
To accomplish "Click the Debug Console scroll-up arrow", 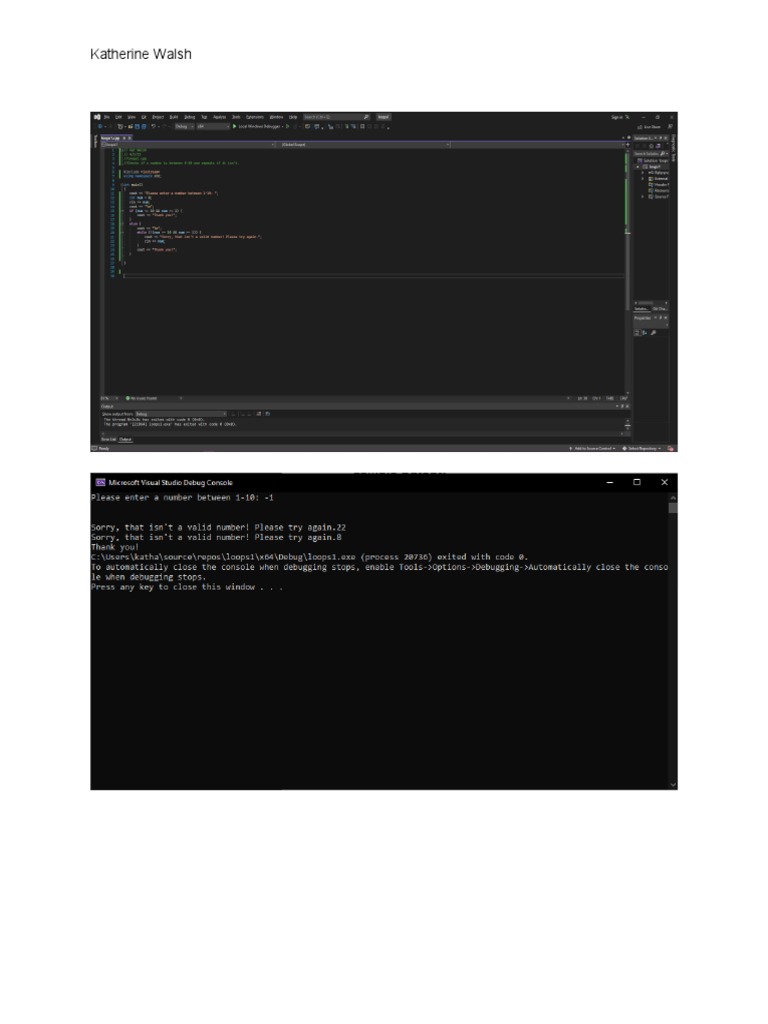I will coord(673,498).
